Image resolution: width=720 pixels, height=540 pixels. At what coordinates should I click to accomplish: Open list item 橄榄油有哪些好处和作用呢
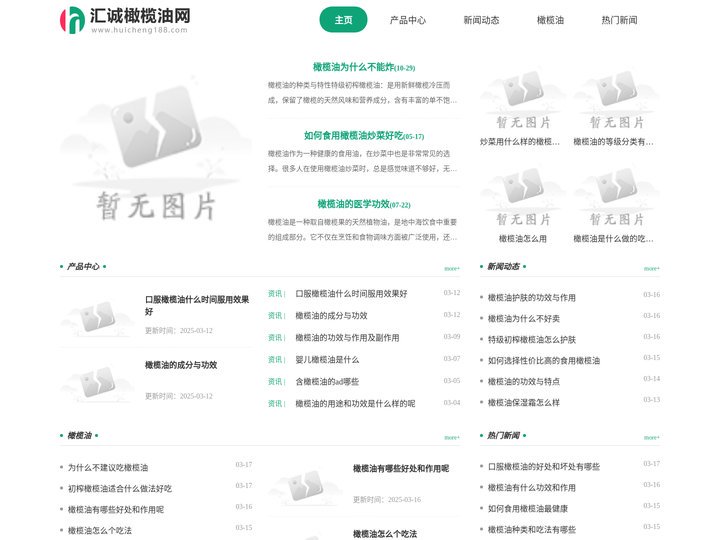pyautogui.click(x=116, y=510)
